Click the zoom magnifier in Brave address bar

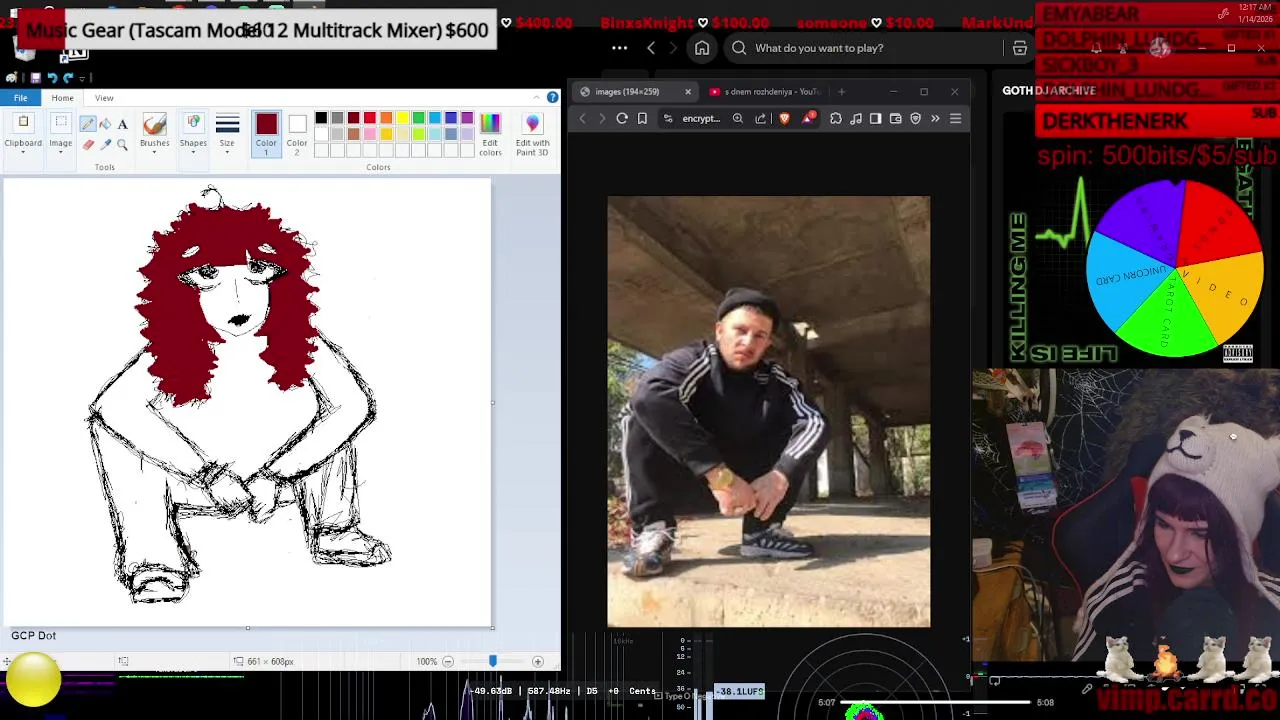(738, 118)
